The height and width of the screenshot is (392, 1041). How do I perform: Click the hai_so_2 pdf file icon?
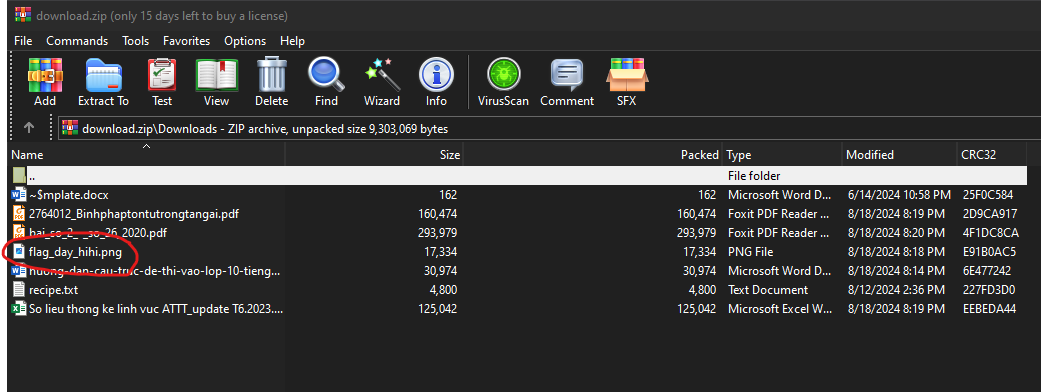19,233
